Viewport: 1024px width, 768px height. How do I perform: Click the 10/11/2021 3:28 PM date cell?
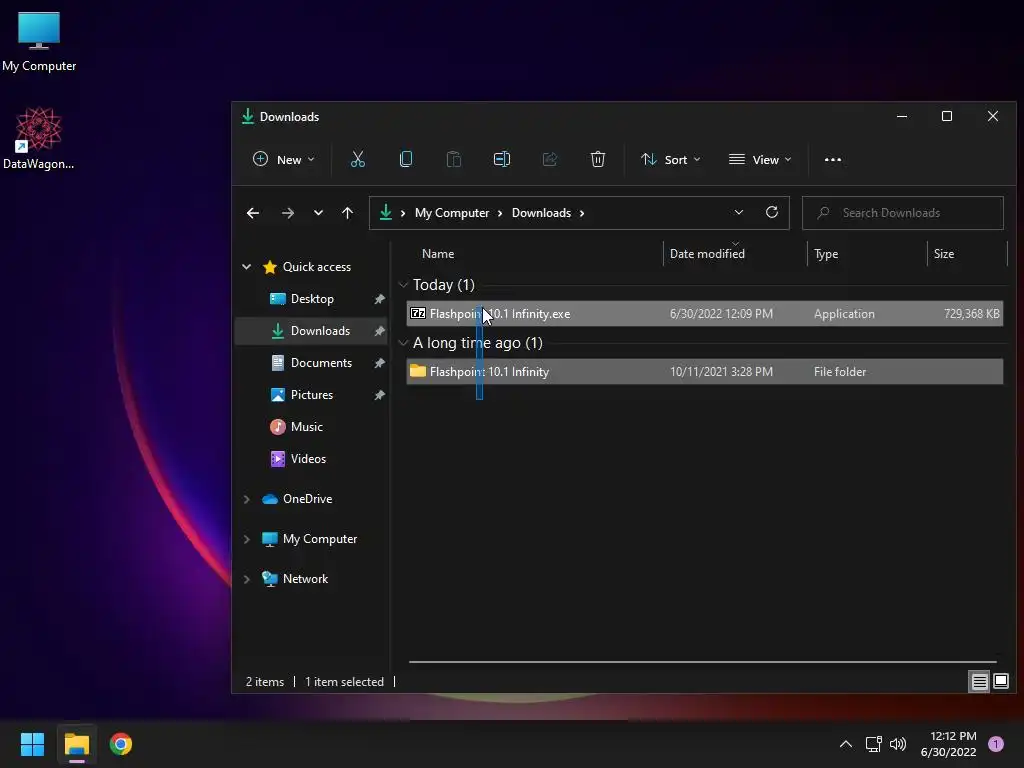[721, 372]
